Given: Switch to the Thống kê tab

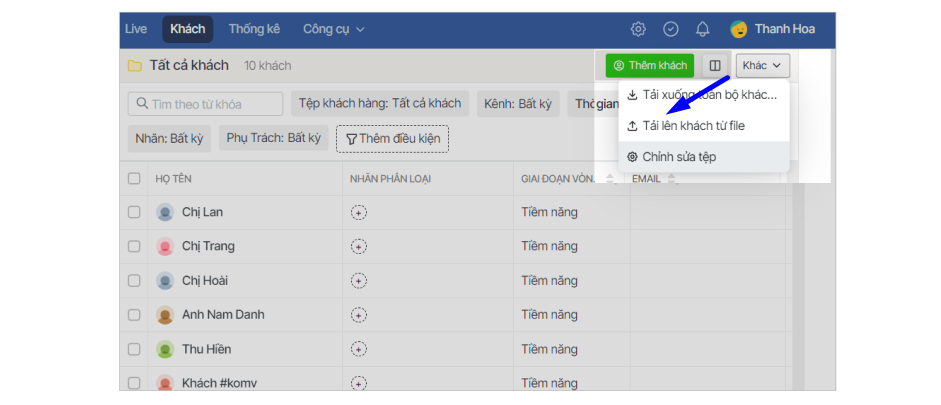Looking at the screenshot, I should [x=254, y=29].
